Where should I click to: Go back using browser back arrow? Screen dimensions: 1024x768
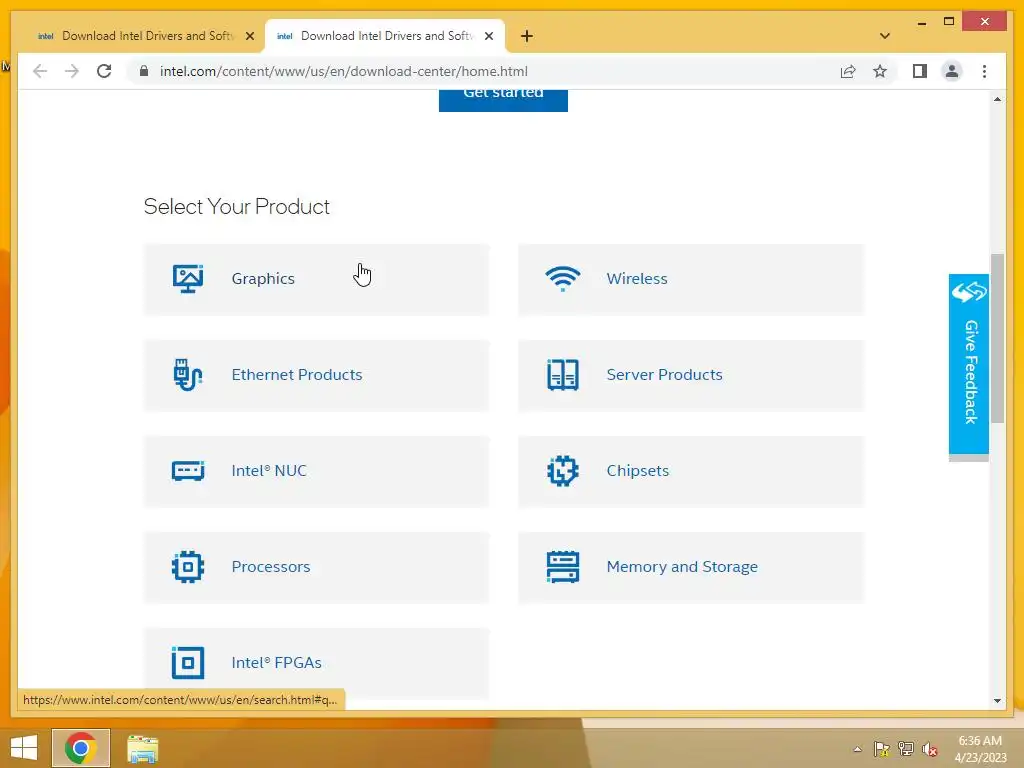click(x=40, y=71)
